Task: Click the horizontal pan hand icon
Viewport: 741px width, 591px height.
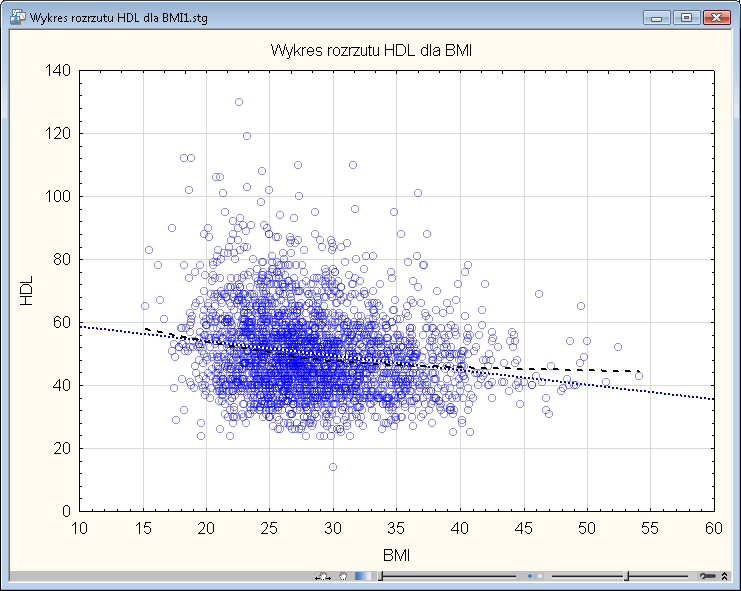Action: (x=323, y=577)
